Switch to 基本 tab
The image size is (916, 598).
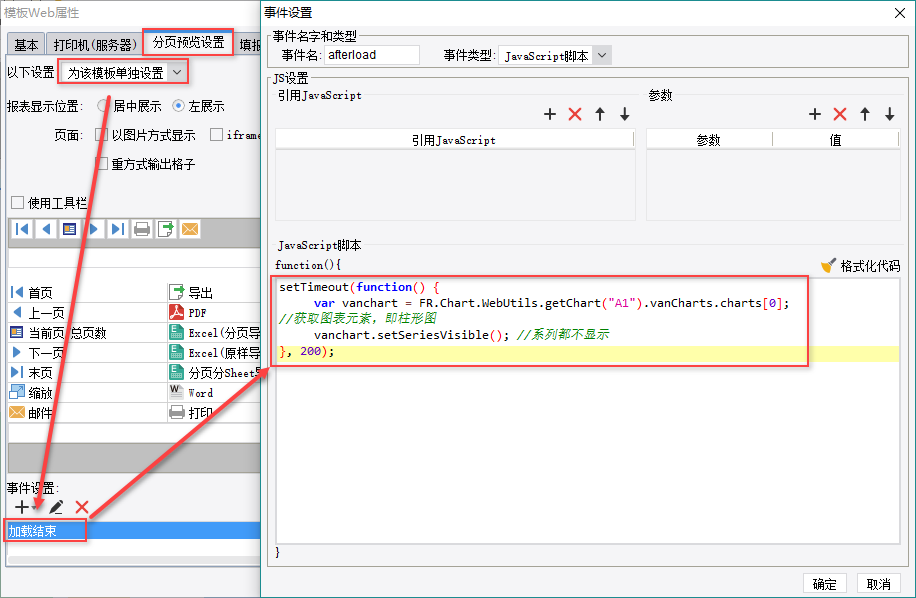click(x=26, y=45)
